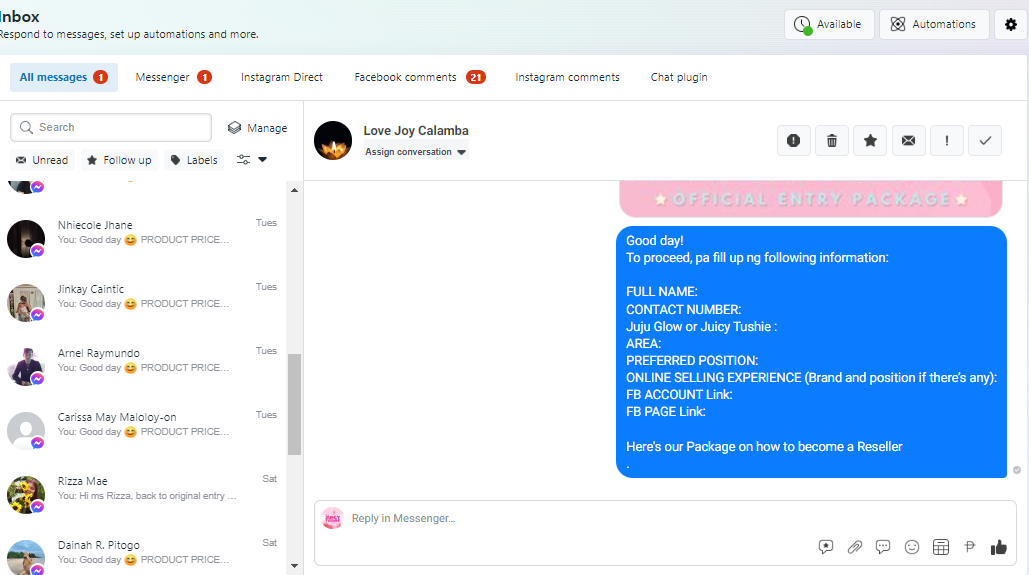1029x575 pixels.
Task: Click the message delivered status icon
Action: coord(1017,470)
